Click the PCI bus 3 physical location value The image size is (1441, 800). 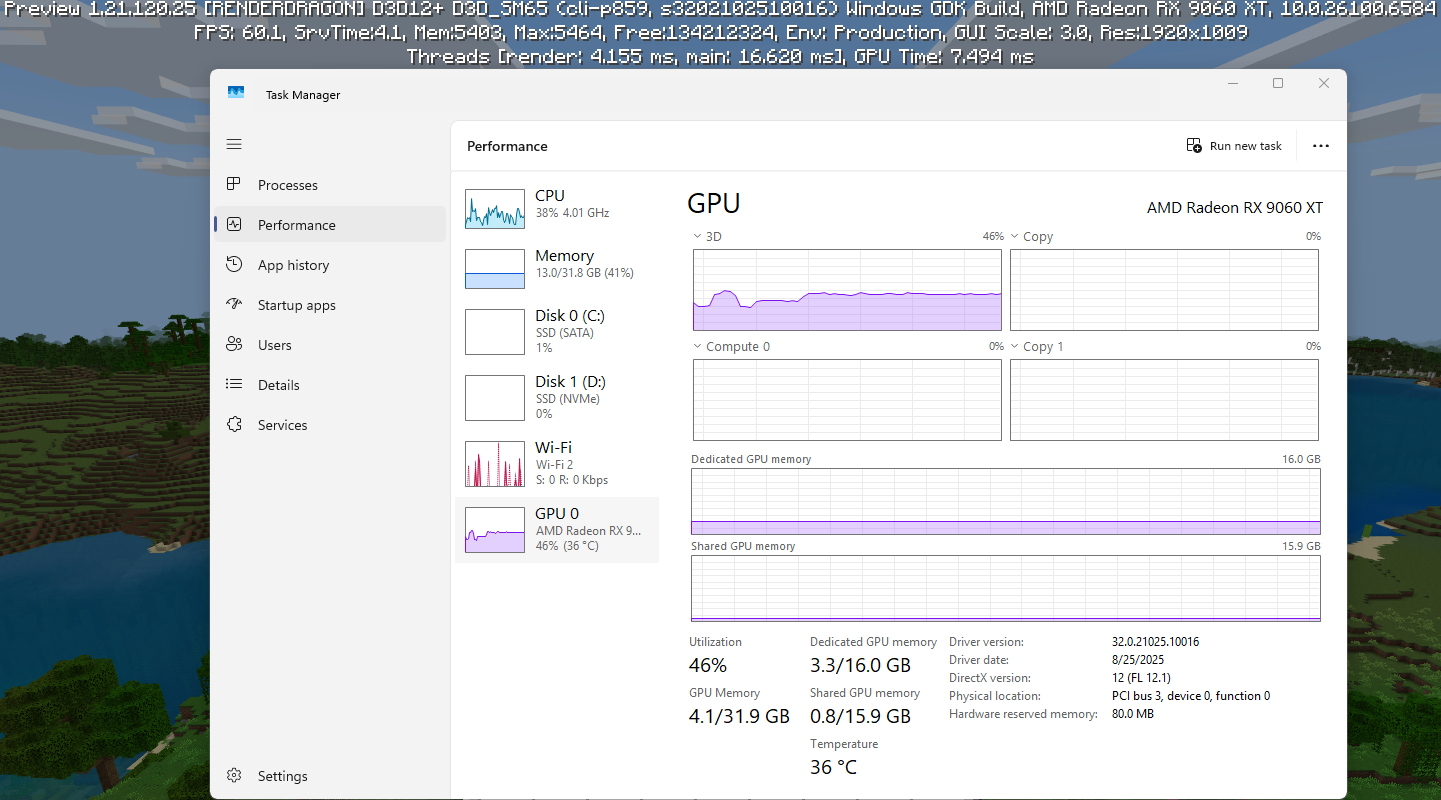(x=1191, y=696)
